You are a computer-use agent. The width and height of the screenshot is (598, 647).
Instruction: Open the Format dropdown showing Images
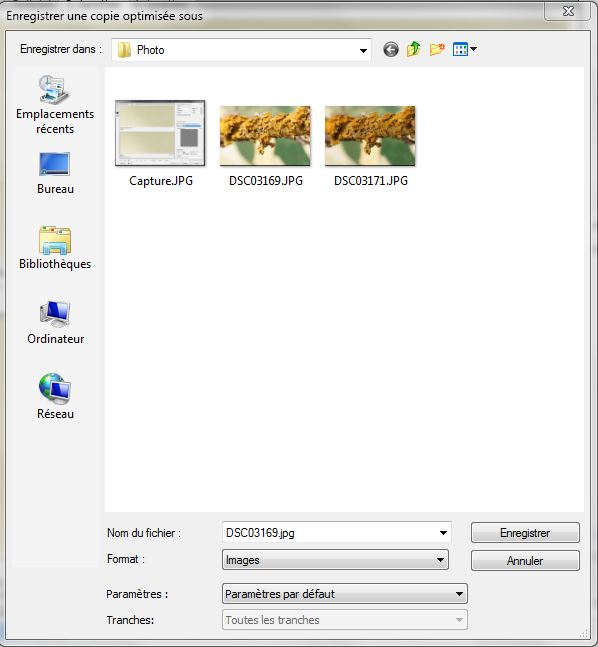335,560
